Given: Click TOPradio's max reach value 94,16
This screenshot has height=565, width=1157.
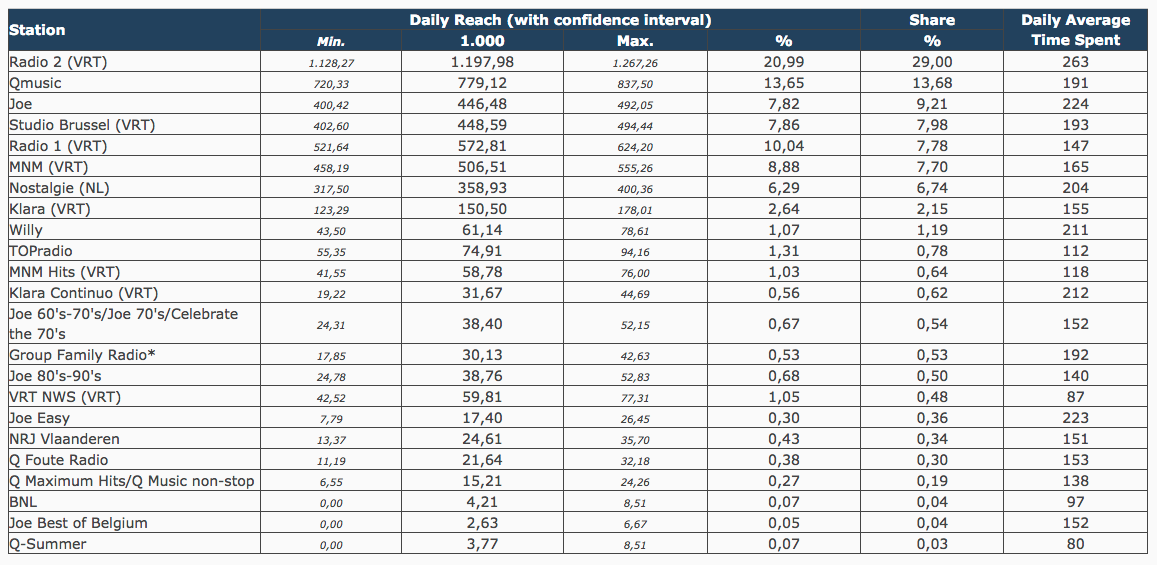Looking at the screenshot, I should [635, 251].
